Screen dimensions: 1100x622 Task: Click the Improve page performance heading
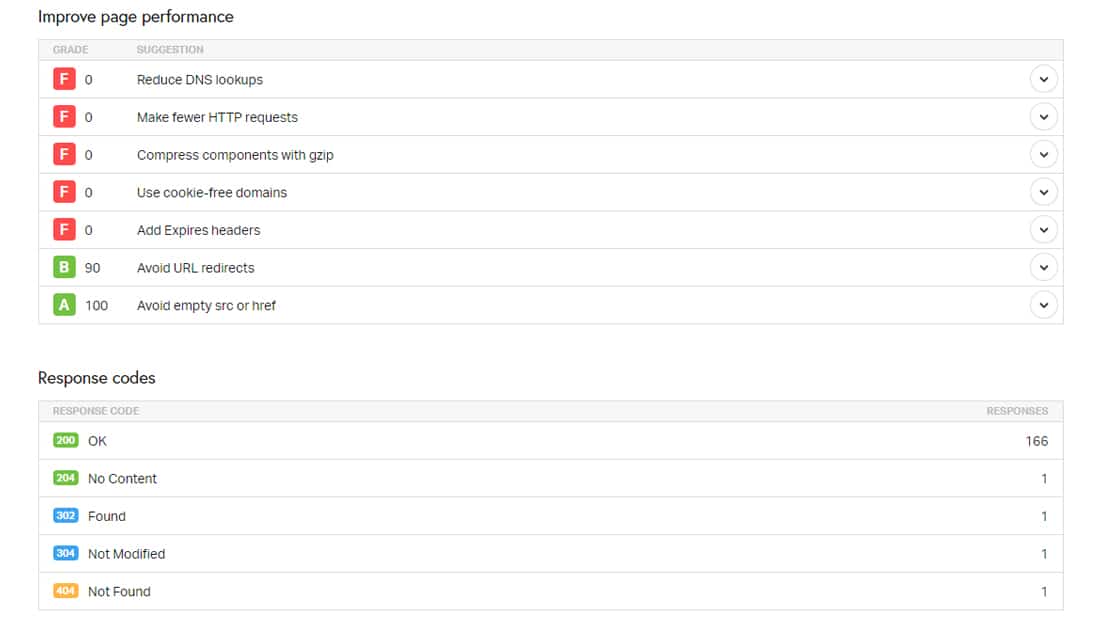tap(135, 17)
